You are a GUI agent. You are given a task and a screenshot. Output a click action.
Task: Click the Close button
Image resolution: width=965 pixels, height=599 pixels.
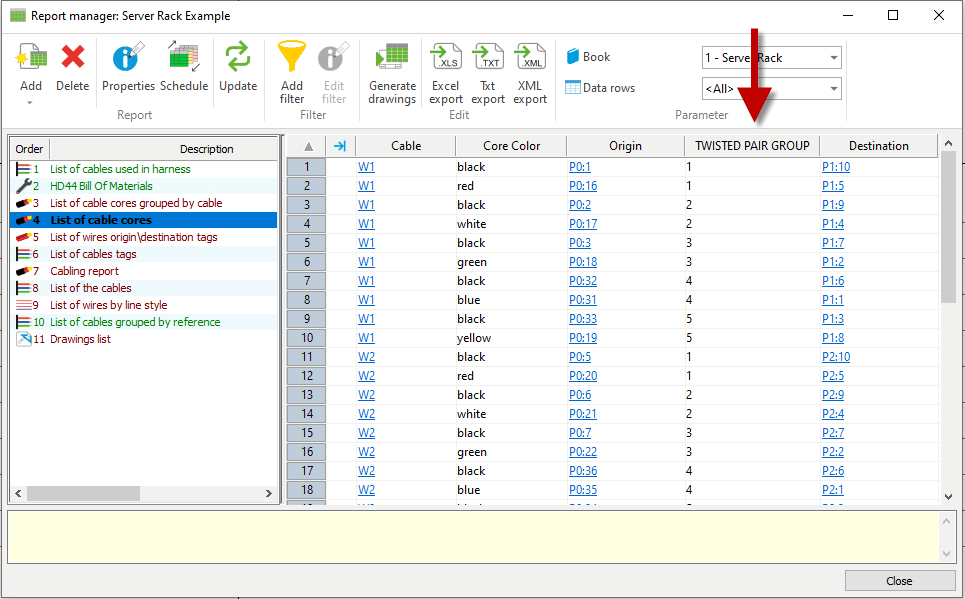[899, 581]
